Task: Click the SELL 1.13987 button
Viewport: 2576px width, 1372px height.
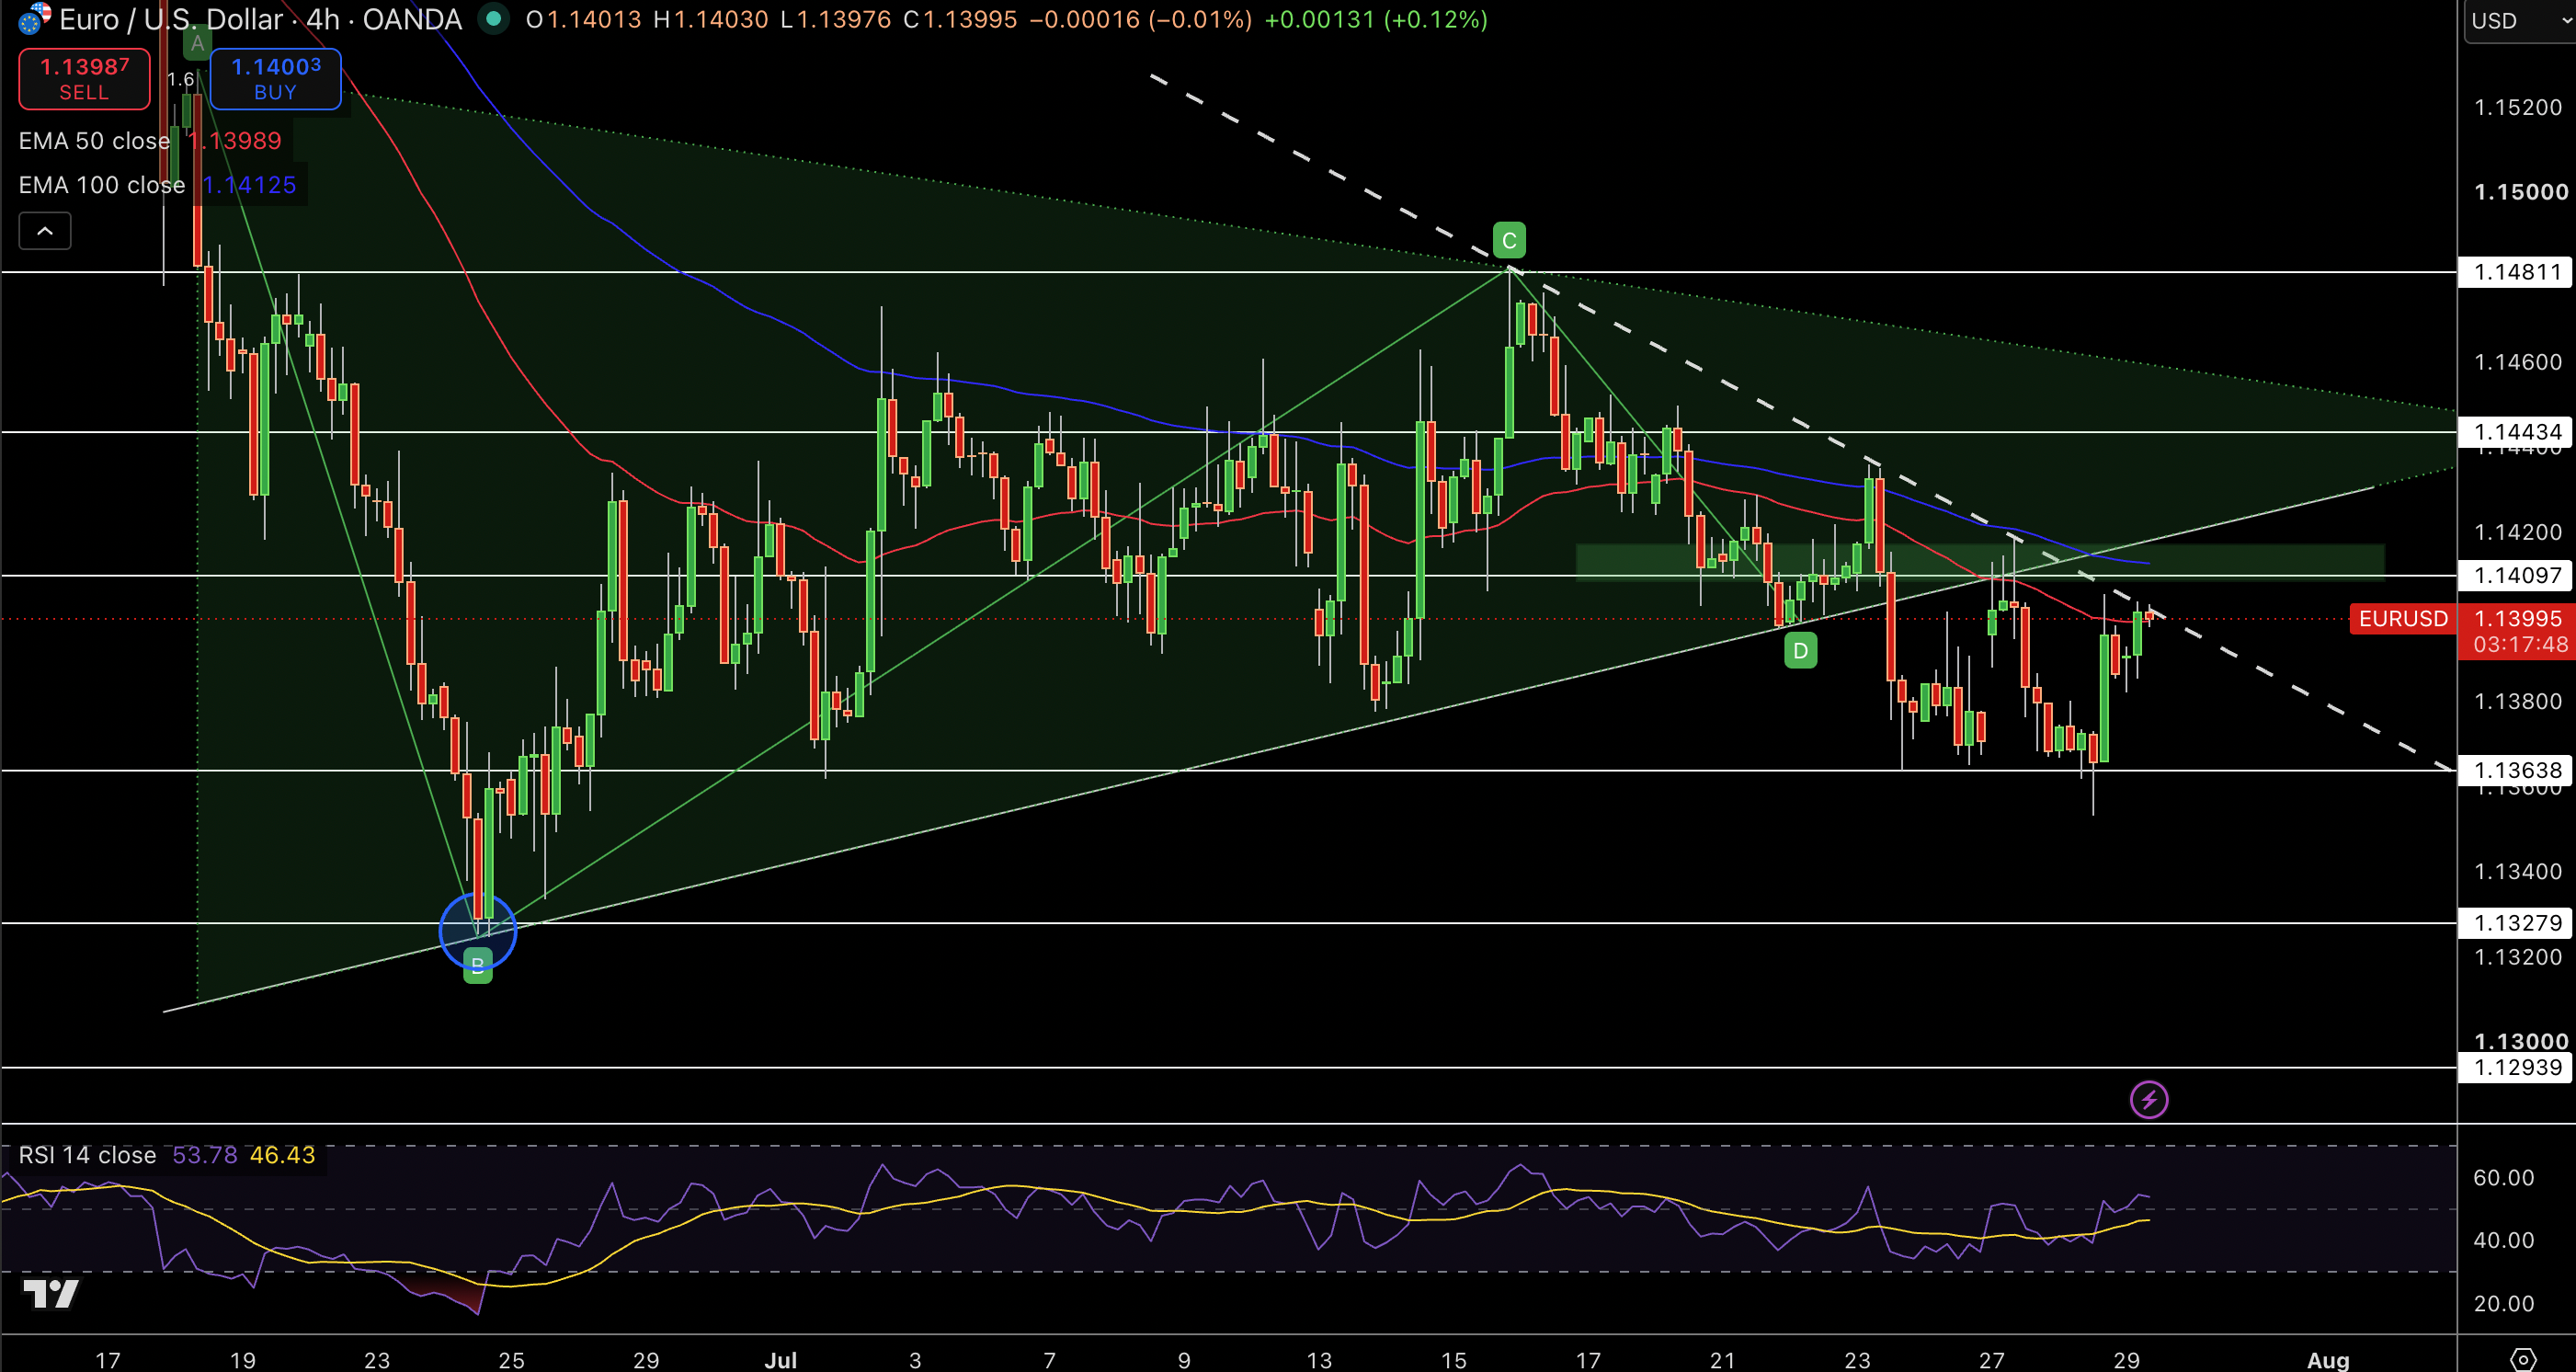Action: point(84,79)
